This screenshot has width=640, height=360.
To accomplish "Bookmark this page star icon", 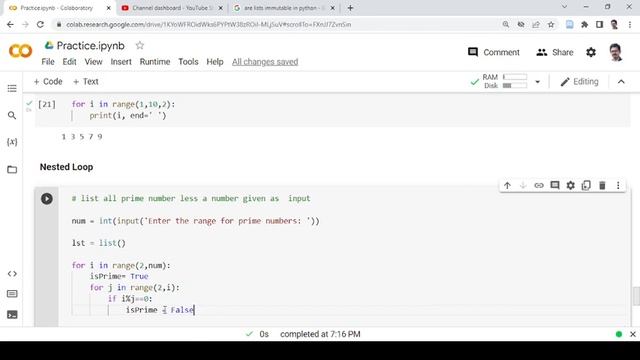I will (x=551, y=24).
